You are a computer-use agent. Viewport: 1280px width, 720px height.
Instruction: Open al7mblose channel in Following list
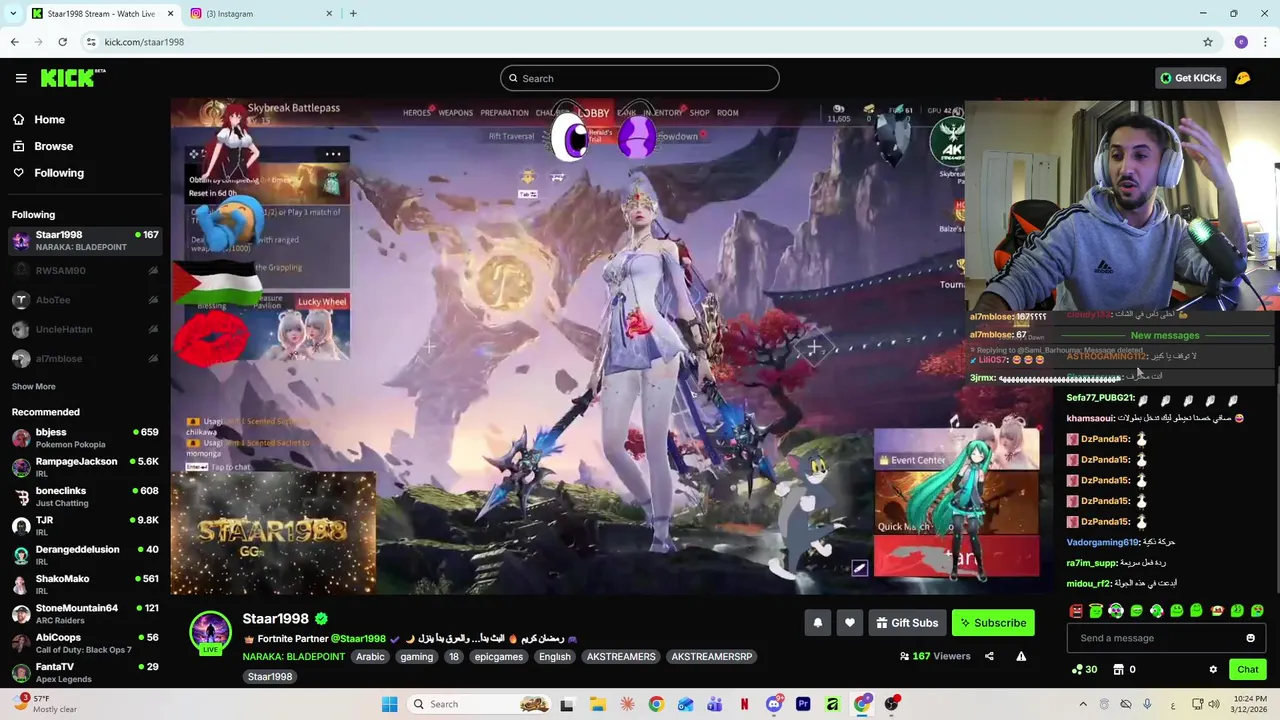85,358
